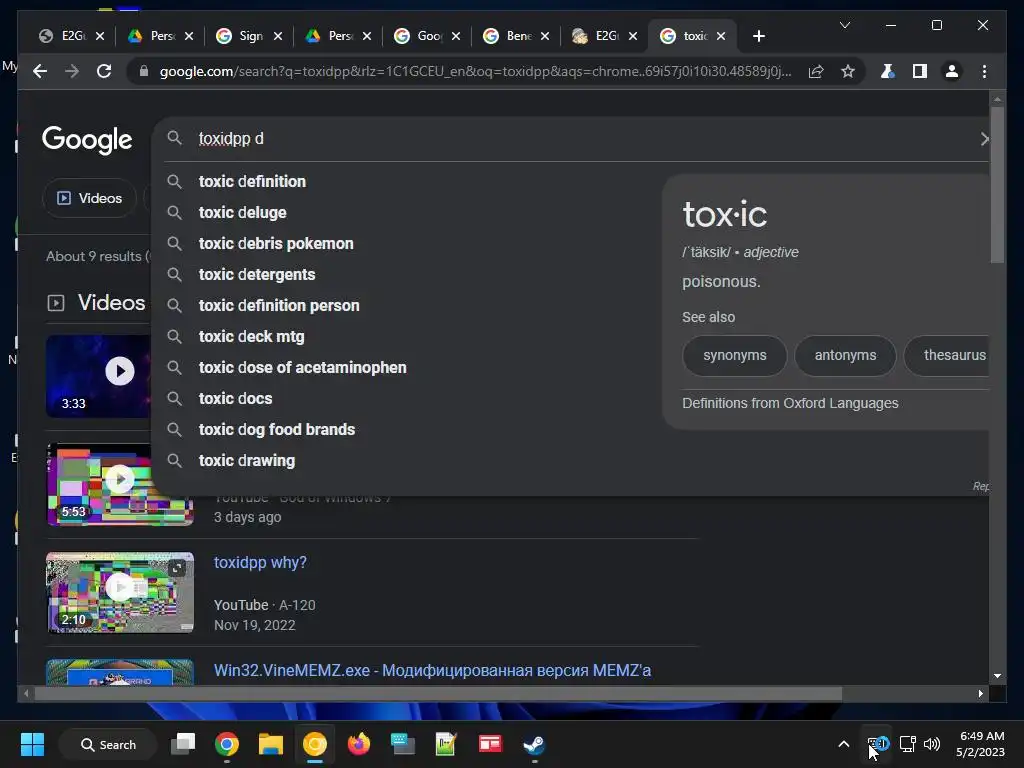
Task: Select suggestion toxic deck mtg
Action: pos(251,336)
